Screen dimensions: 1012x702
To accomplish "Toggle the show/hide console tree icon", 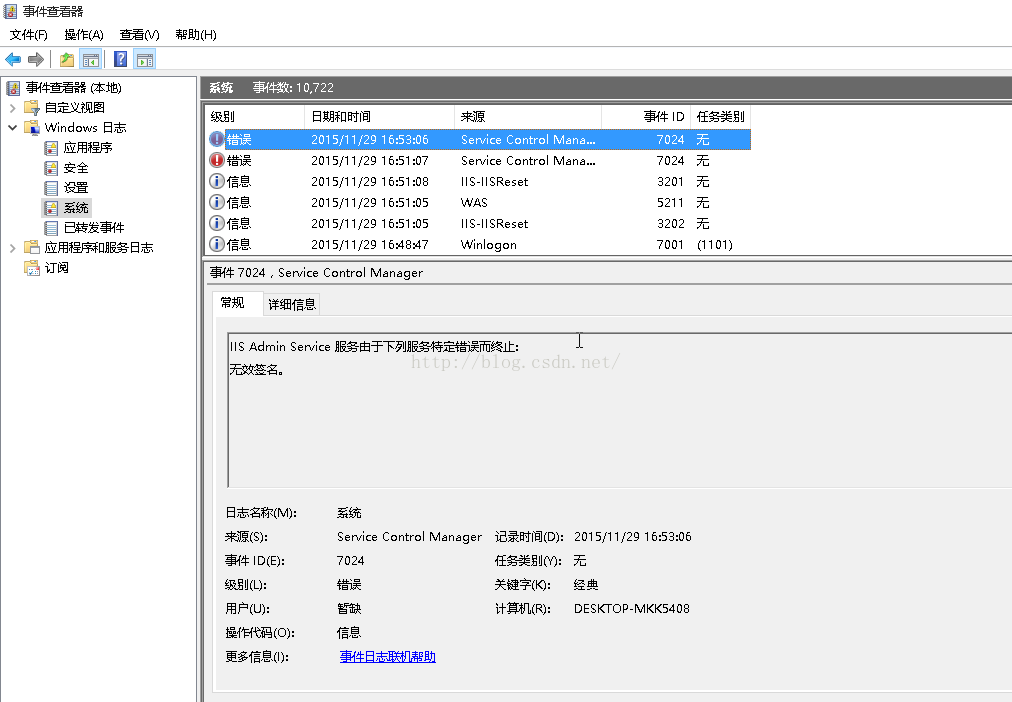I will click(x=90, y=59).
